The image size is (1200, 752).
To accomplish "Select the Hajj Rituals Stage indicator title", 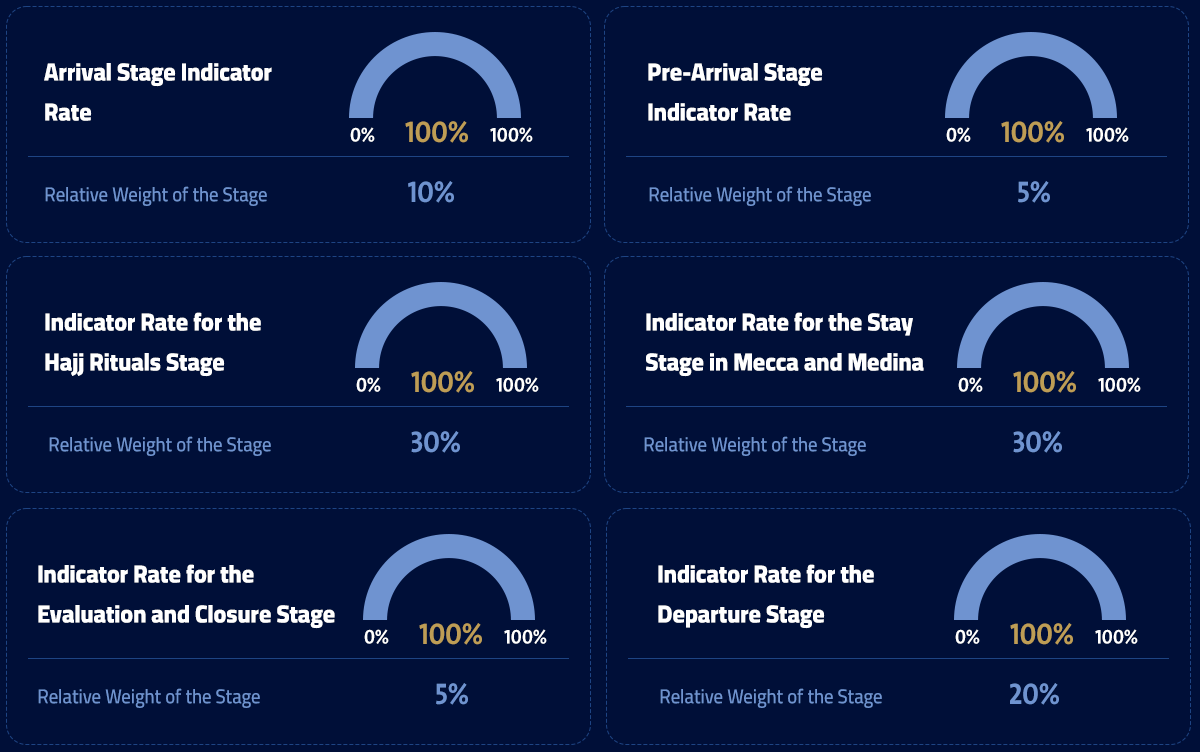I will (152, 342).
